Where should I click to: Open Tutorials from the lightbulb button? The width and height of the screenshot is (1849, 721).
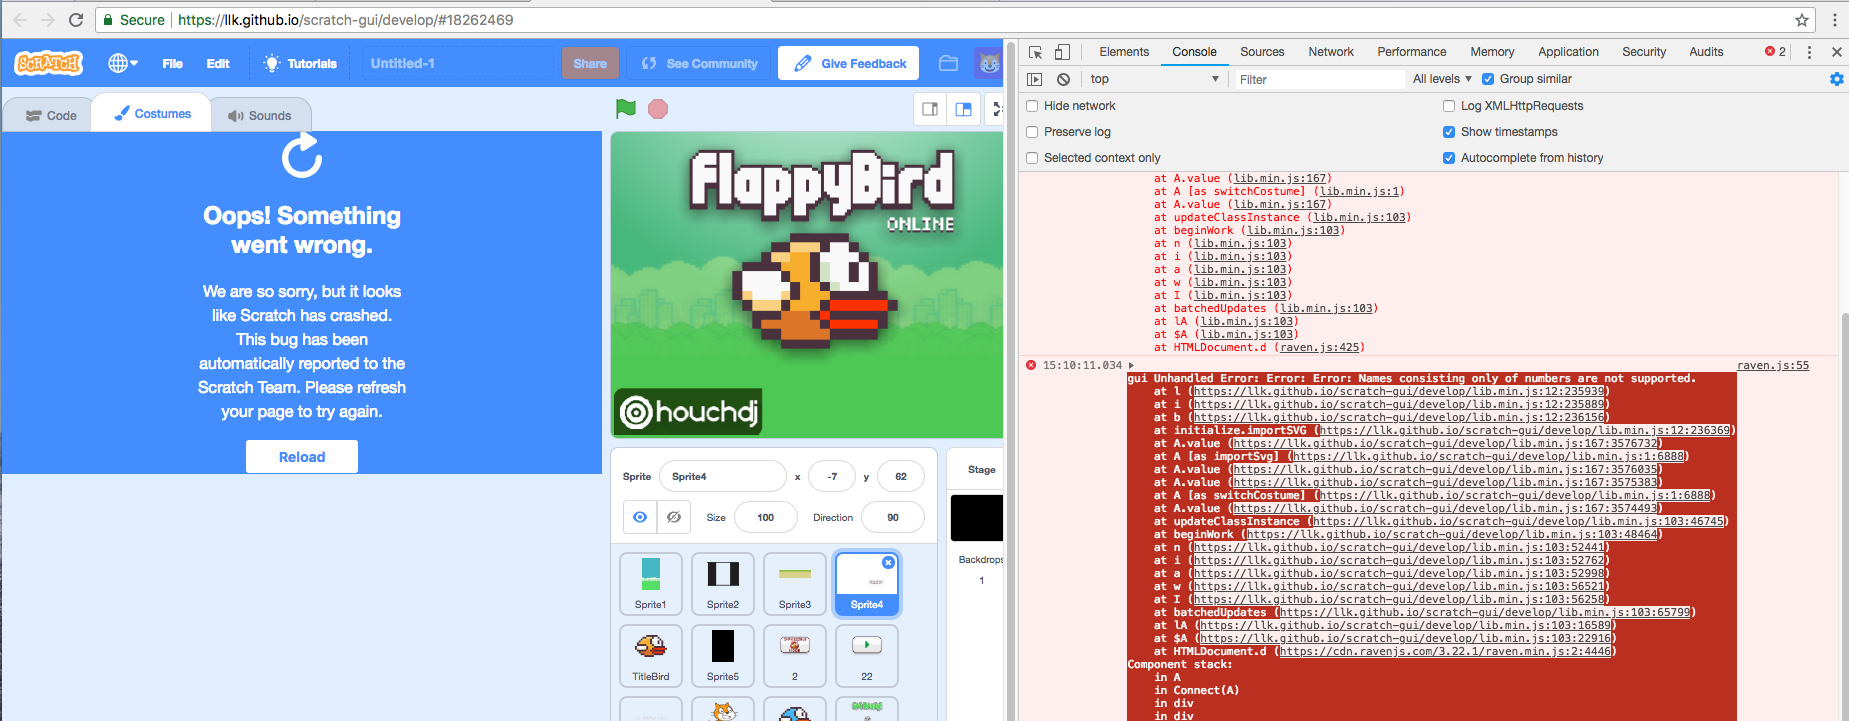pyautogui.click(x=300, y=63)
